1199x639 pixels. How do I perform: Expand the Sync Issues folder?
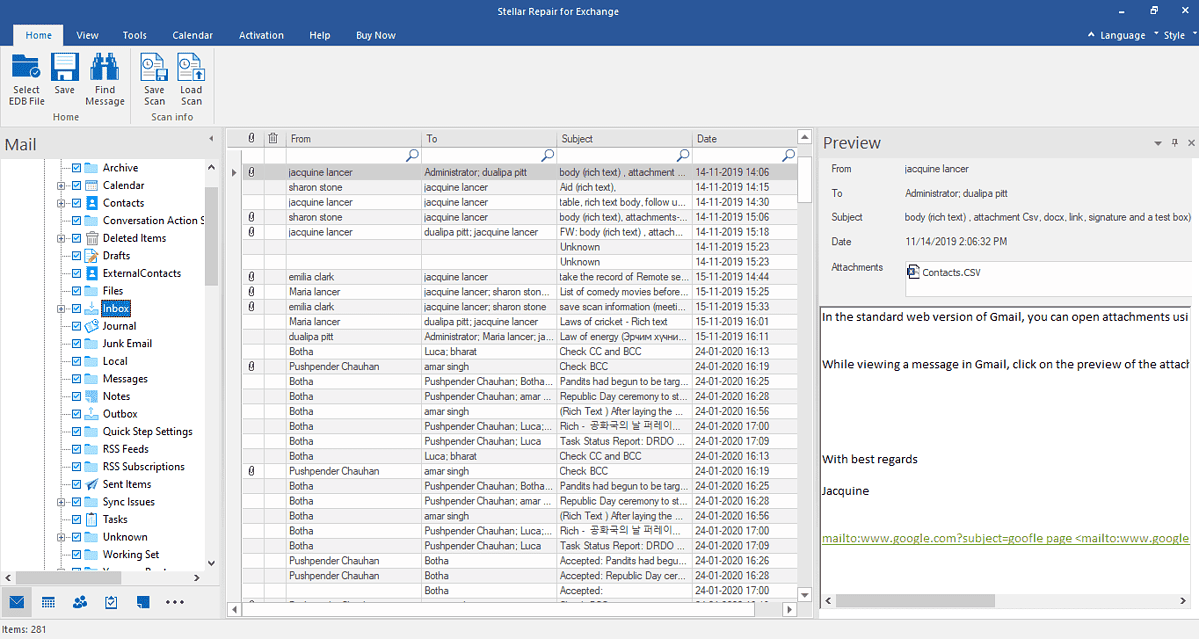pyautogui.click(x=63, y=501)
